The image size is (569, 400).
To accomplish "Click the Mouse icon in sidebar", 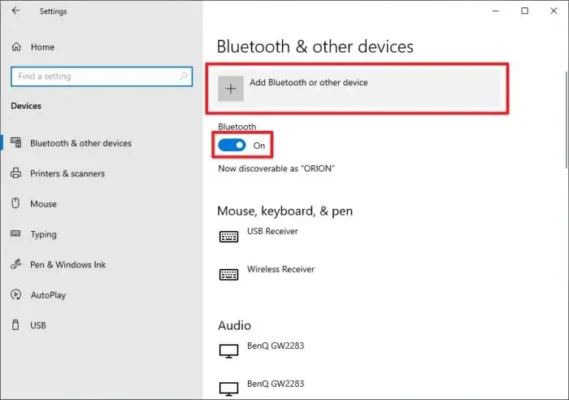I will [x=16, y=203].
